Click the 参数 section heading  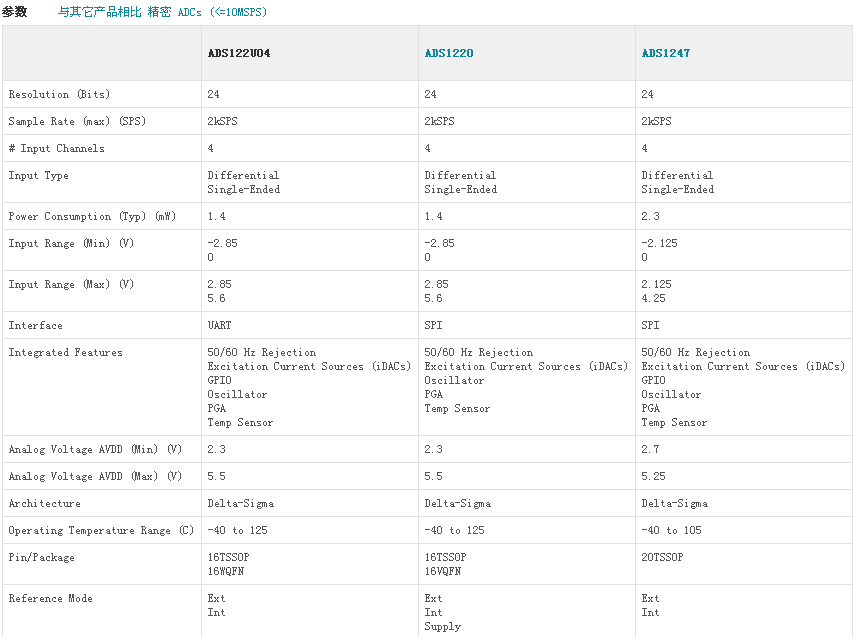pos(14,12)
